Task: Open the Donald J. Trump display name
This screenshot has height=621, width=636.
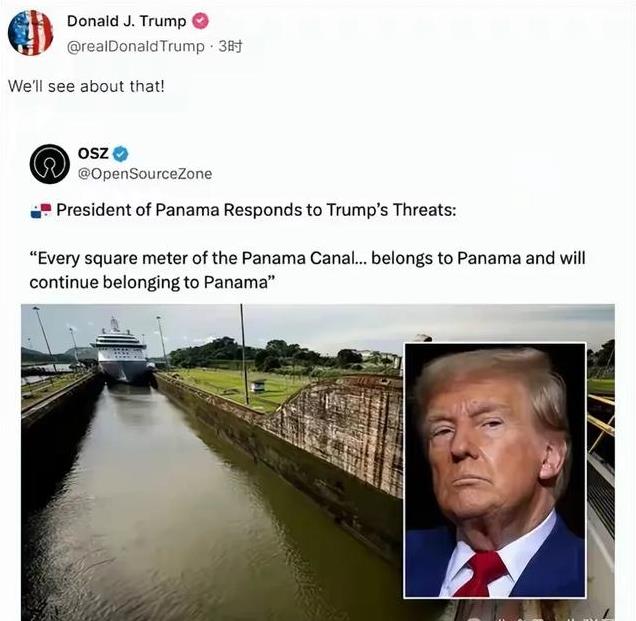Action: click(127, 21)
